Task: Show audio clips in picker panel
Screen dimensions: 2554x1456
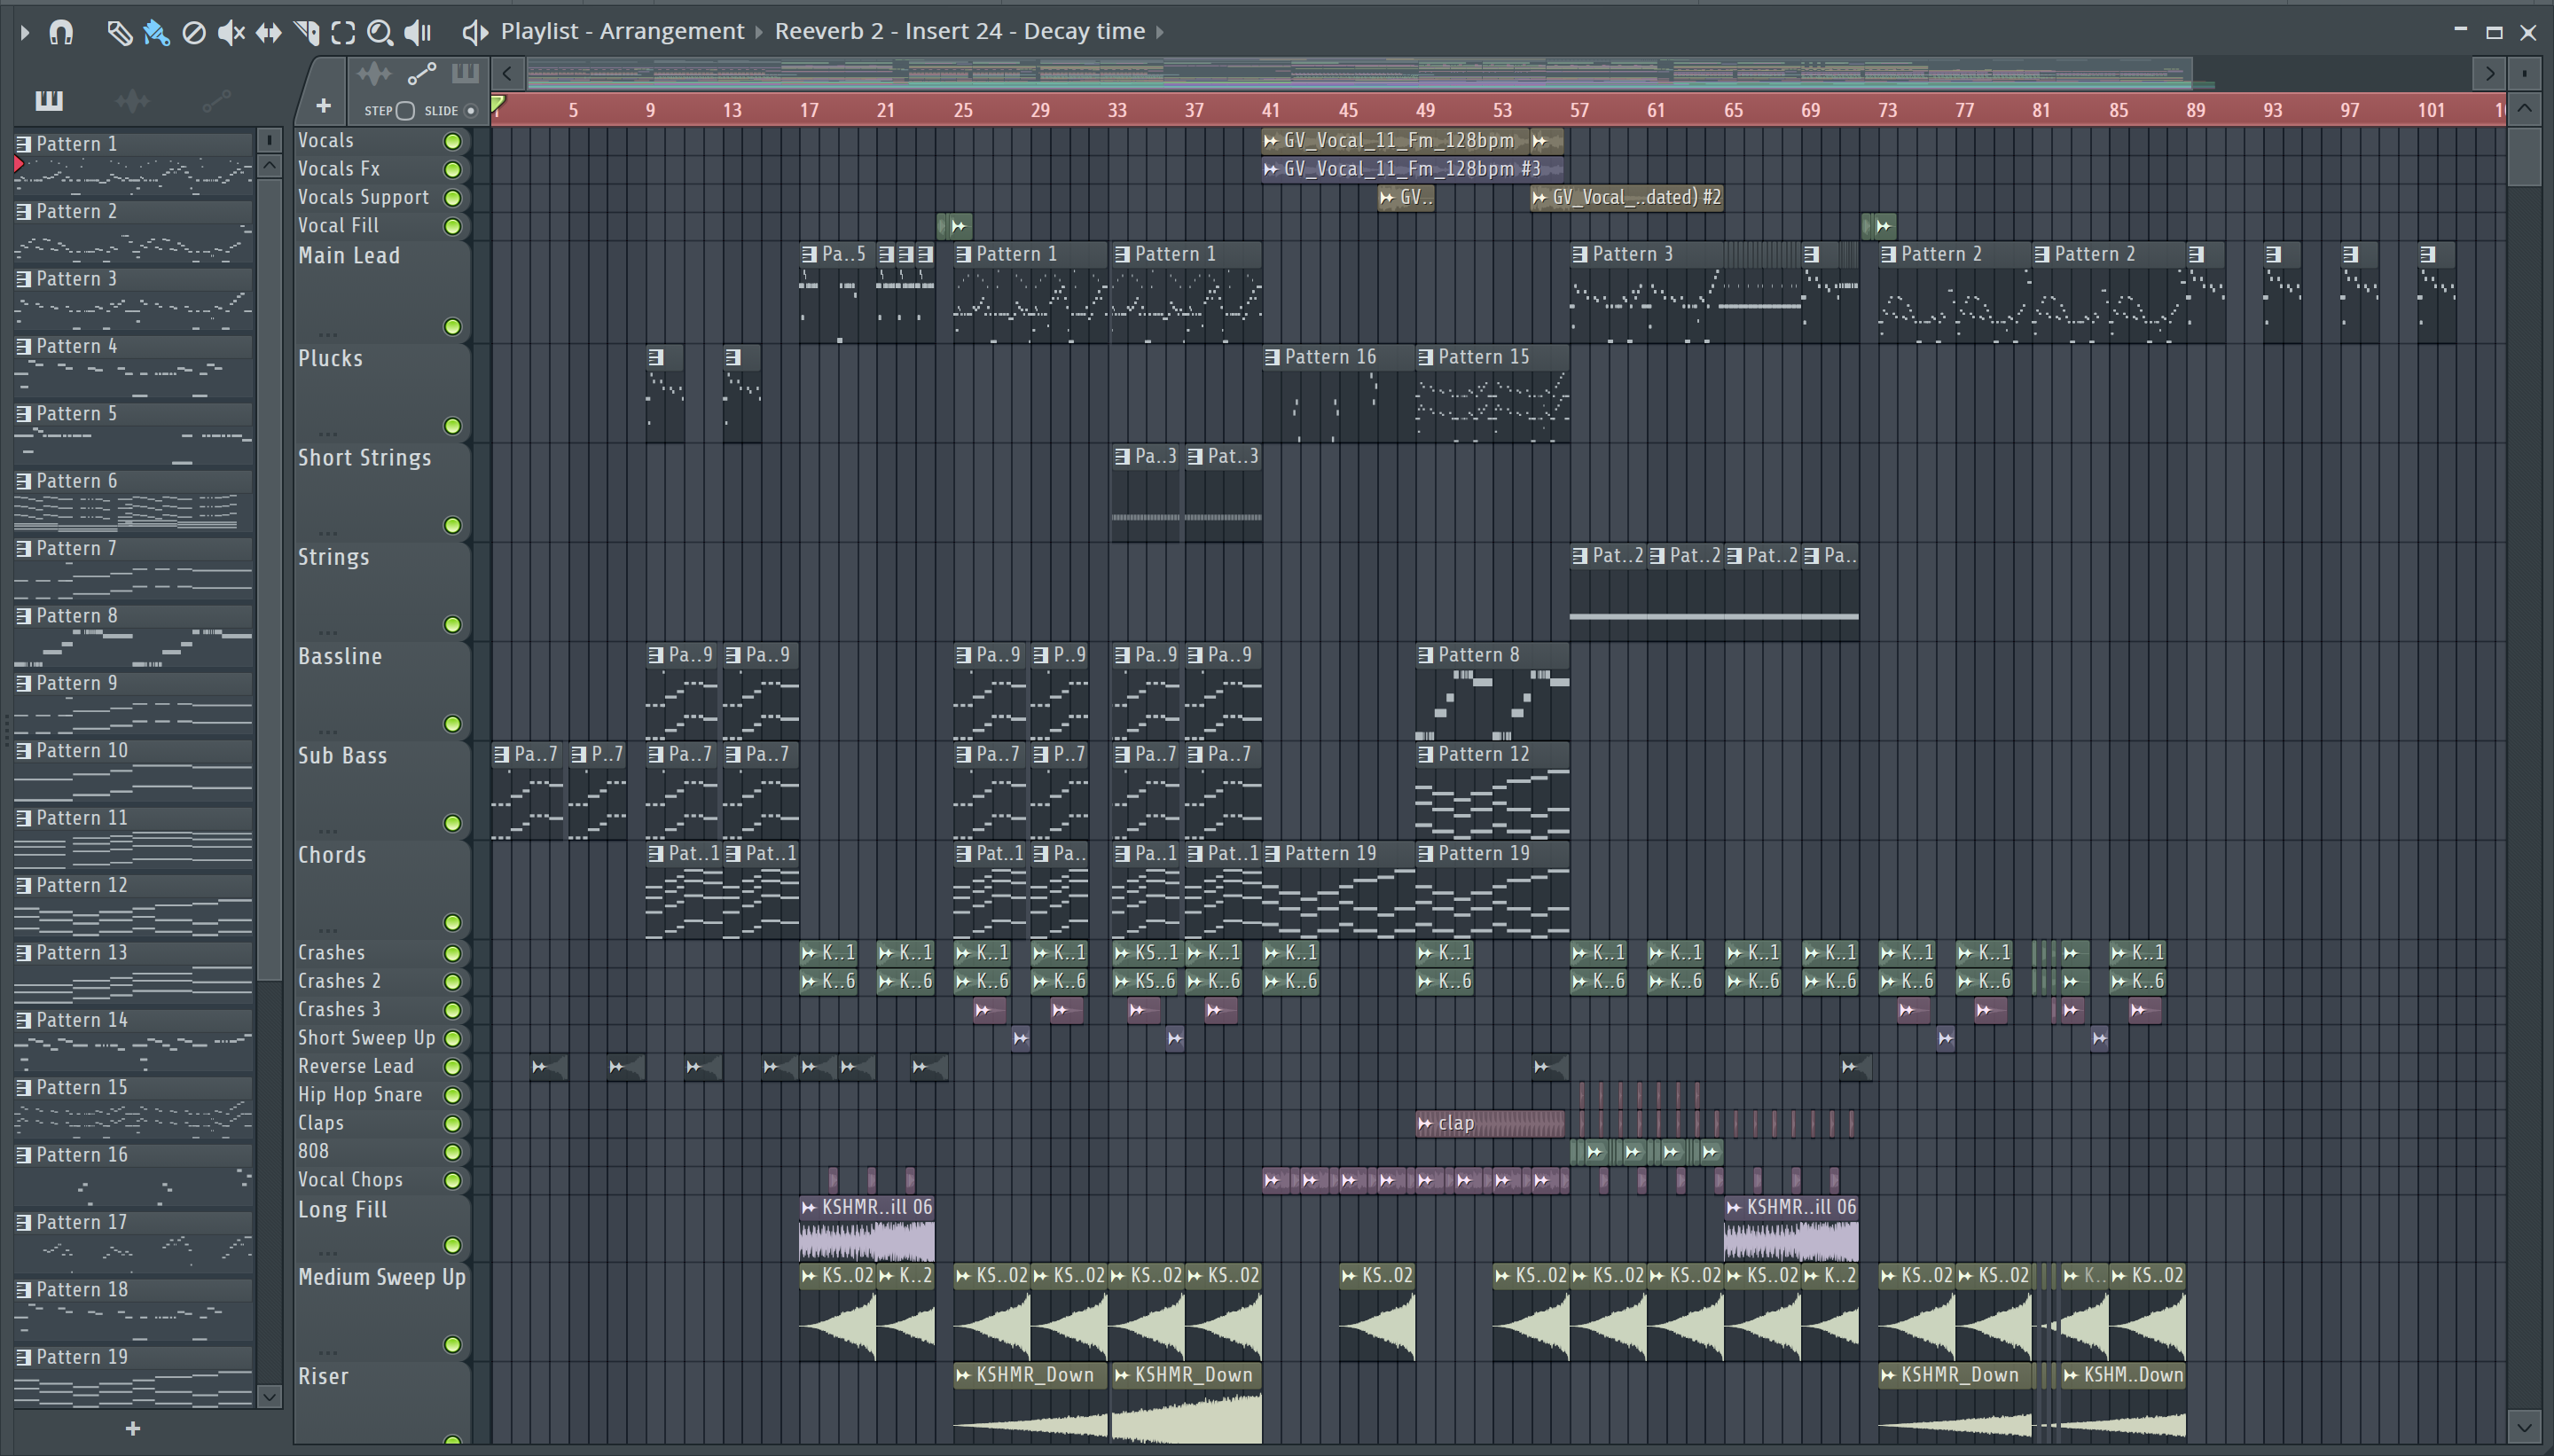Action: (x=132, y=100)
